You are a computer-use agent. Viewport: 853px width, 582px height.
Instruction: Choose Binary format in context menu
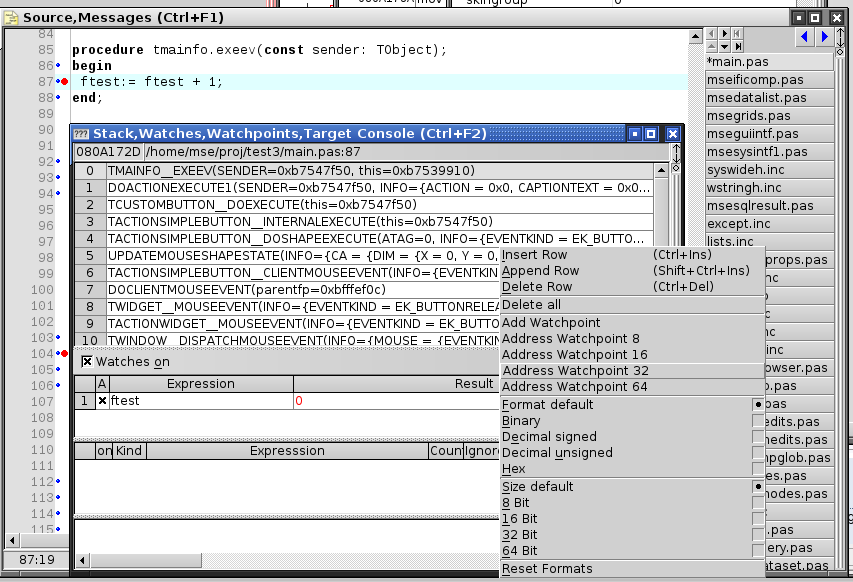point(520,421)
